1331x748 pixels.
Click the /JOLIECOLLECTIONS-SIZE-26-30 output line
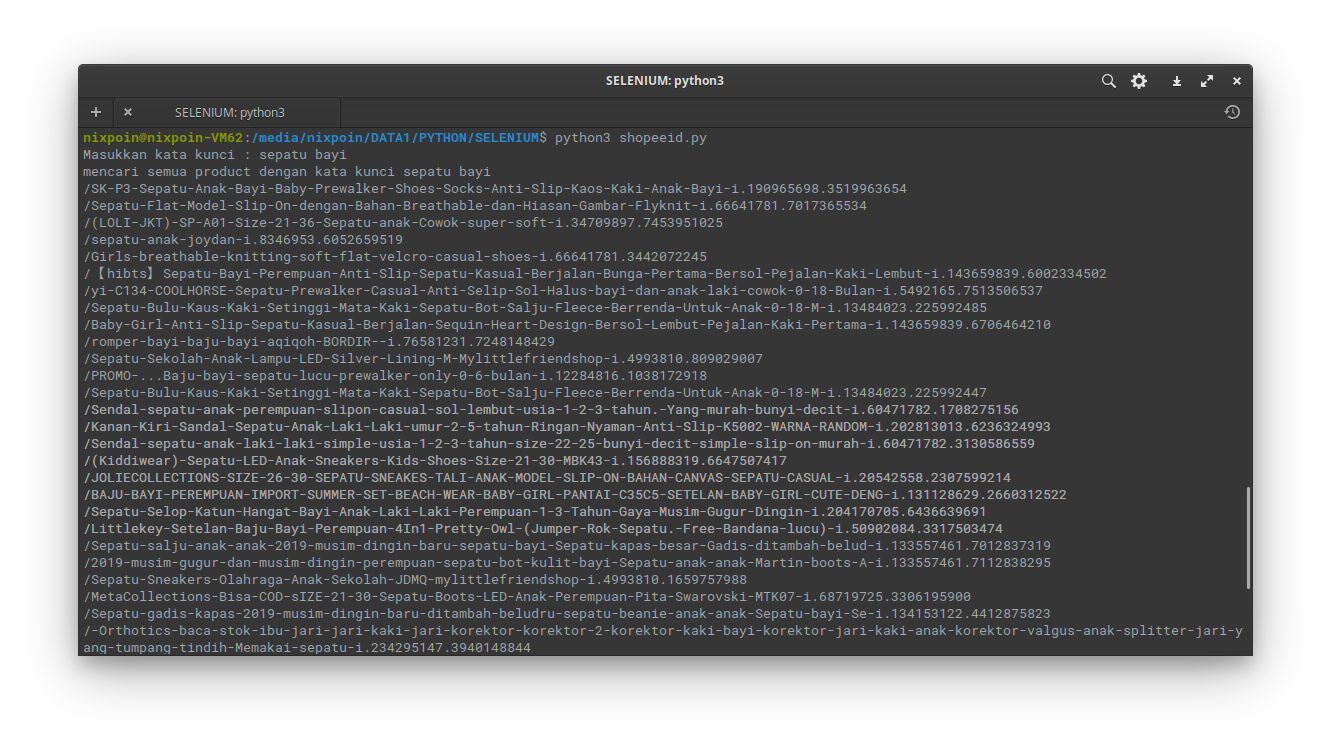pyautogui.click(x=547, y=478)
